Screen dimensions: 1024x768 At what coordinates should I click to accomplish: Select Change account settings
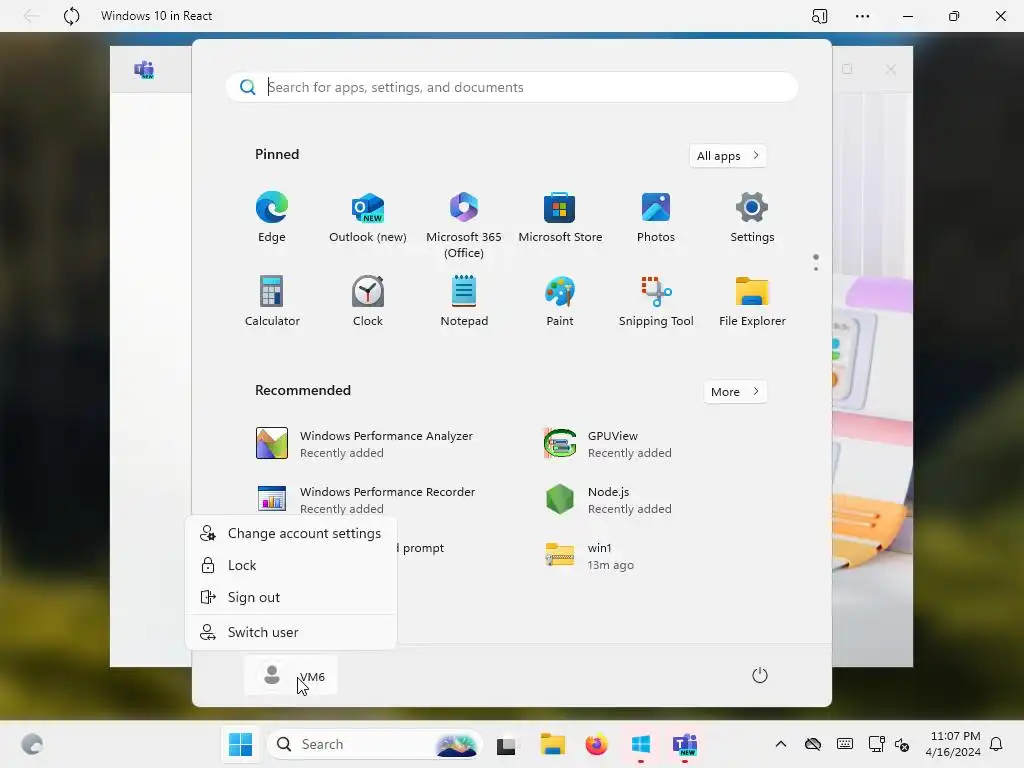[x=291, y=534]
